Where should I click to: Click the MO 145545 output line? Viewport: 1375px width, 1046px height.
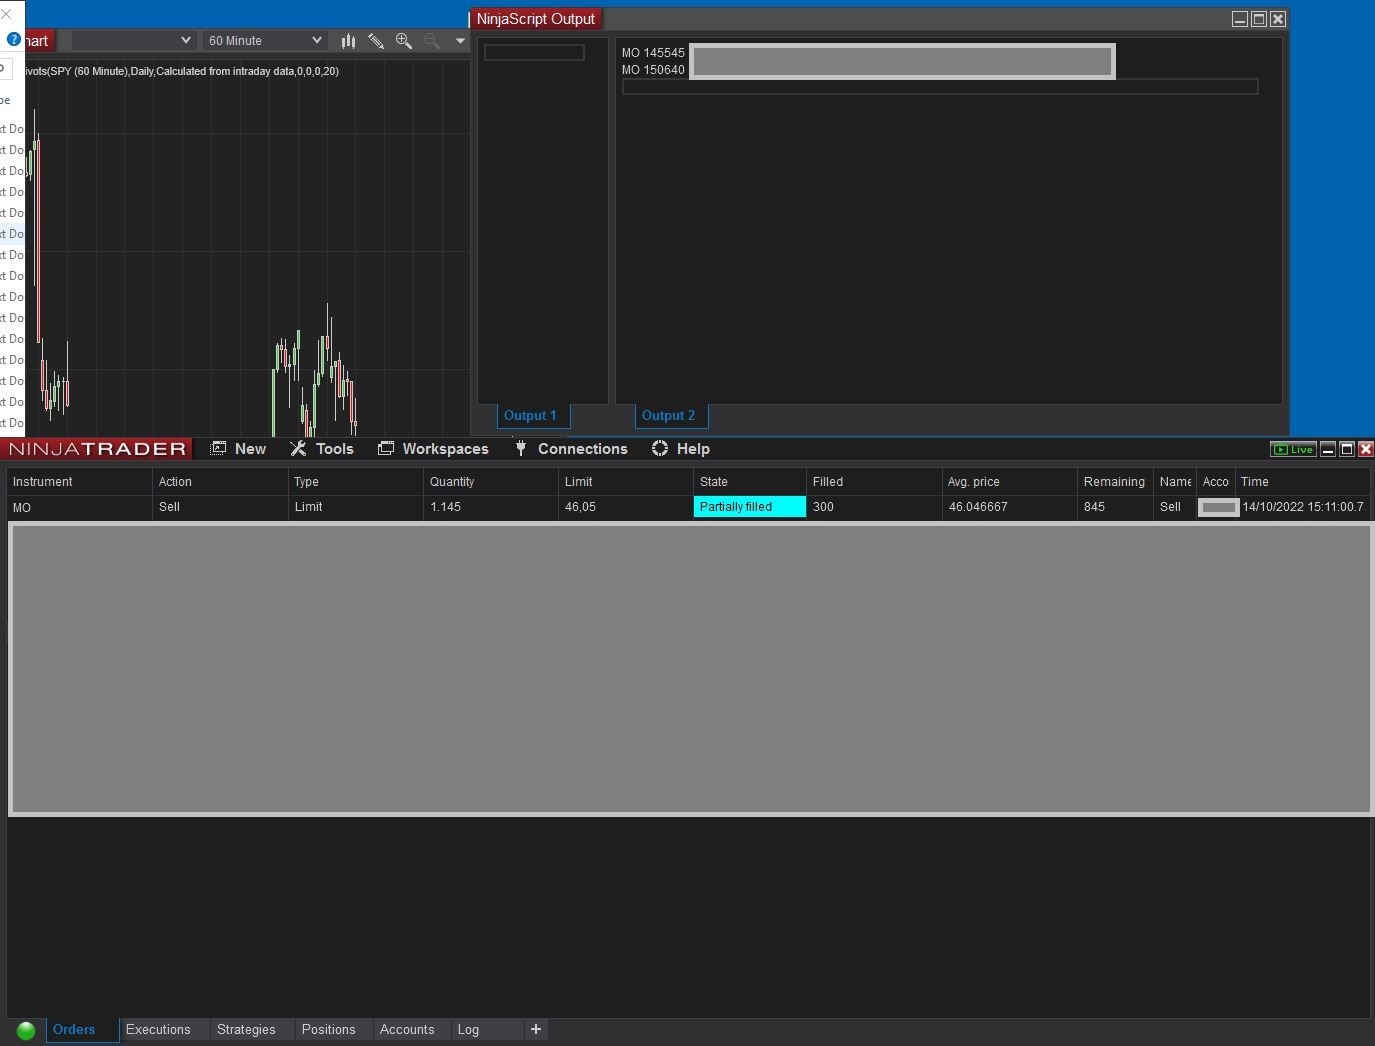tap(653, 53)
